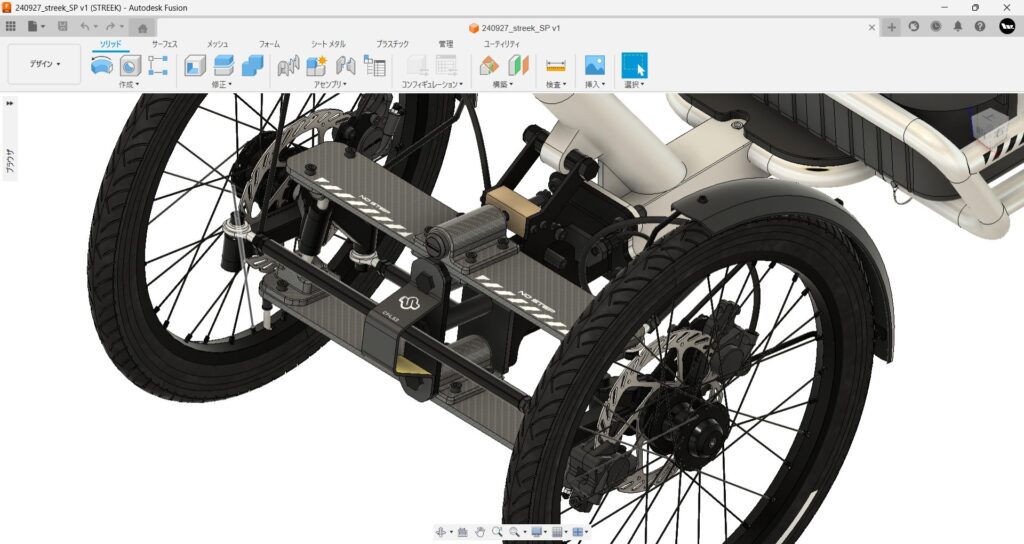Open the File menu icon
The width and height of the screenshot is (1024, 544).
click(36, 27)
